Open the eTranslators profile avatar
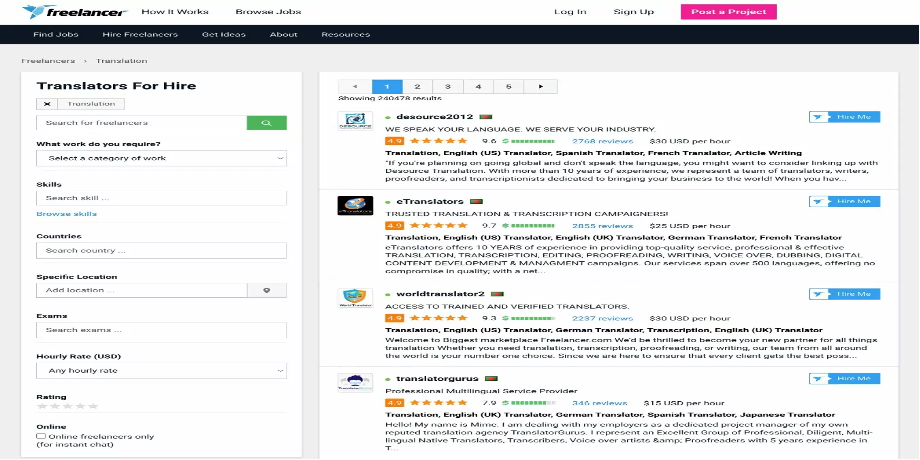 355,206
